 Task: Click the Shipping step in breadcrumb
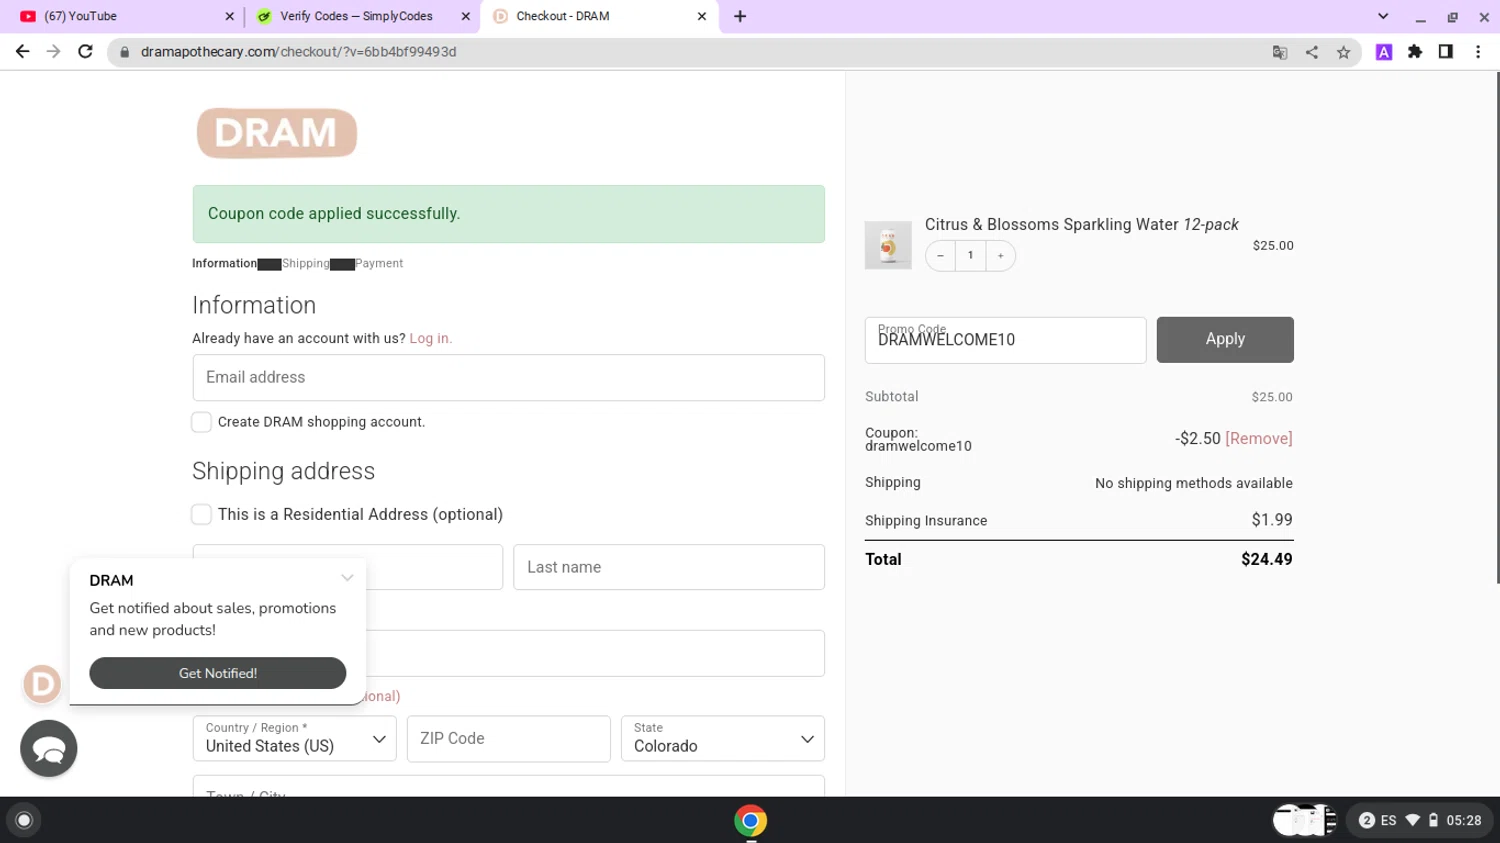point(306,263)
